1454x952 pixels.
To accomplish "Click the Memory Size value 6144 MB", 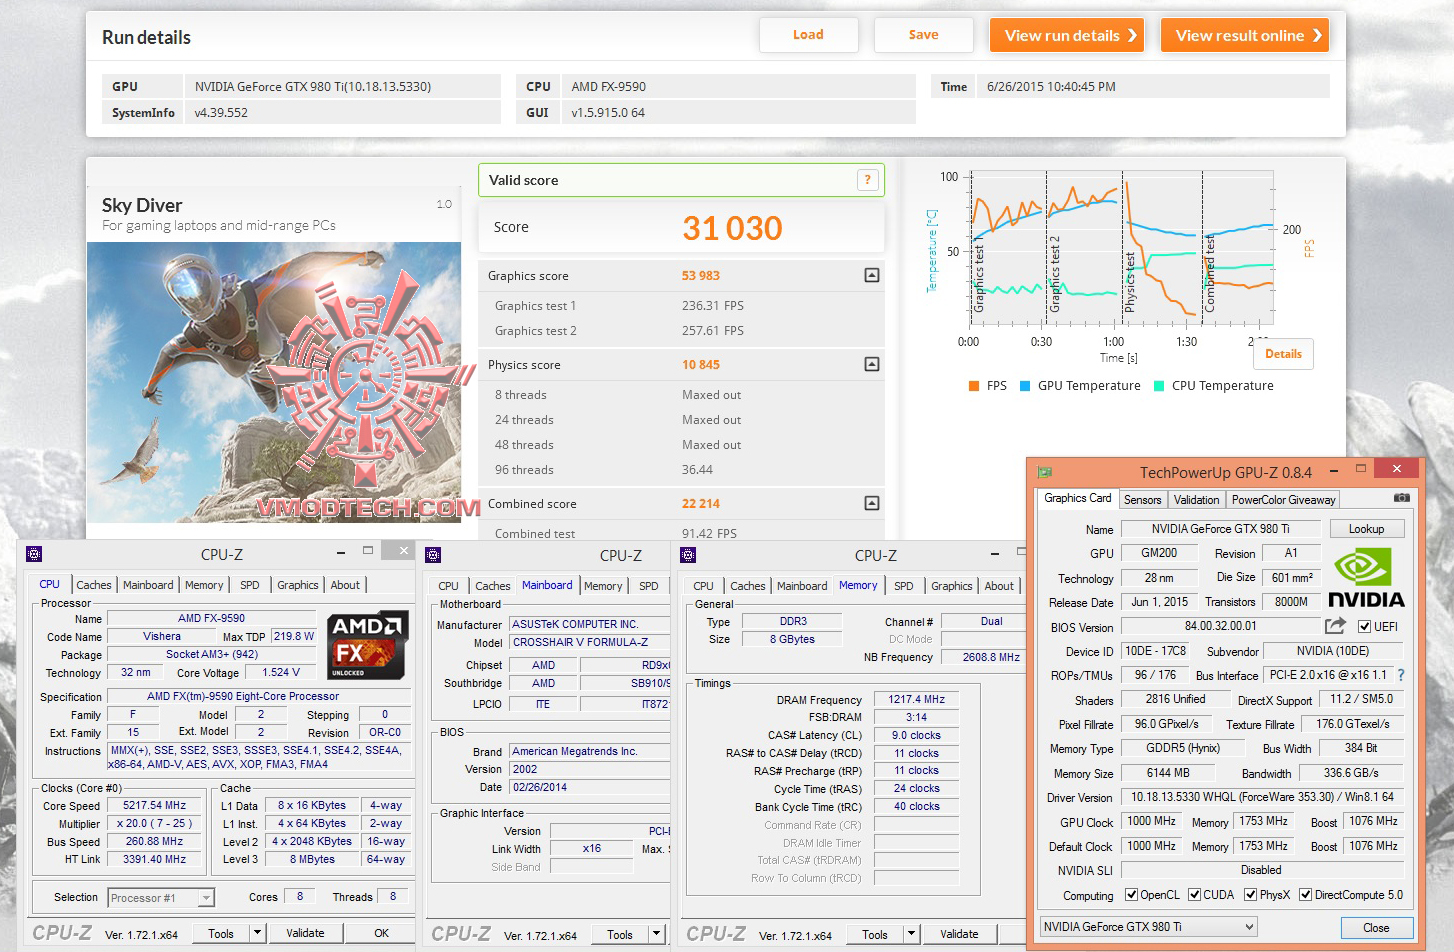I will (x=1167, y=773).
